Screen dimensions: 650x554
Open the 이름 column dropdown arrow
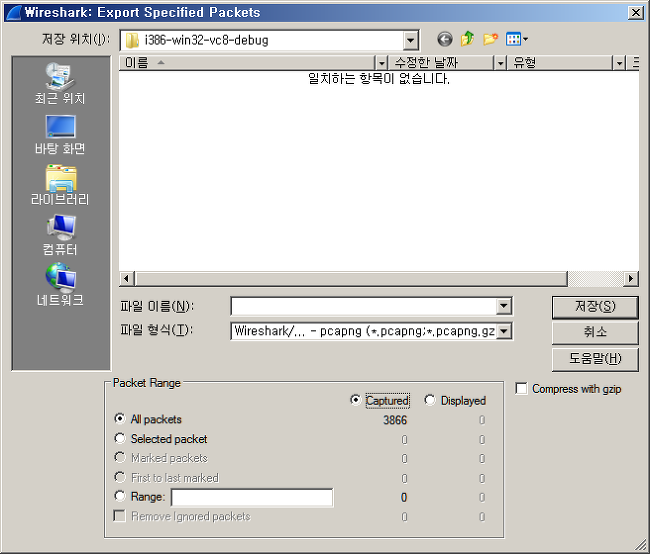click(x=381, y=63)
